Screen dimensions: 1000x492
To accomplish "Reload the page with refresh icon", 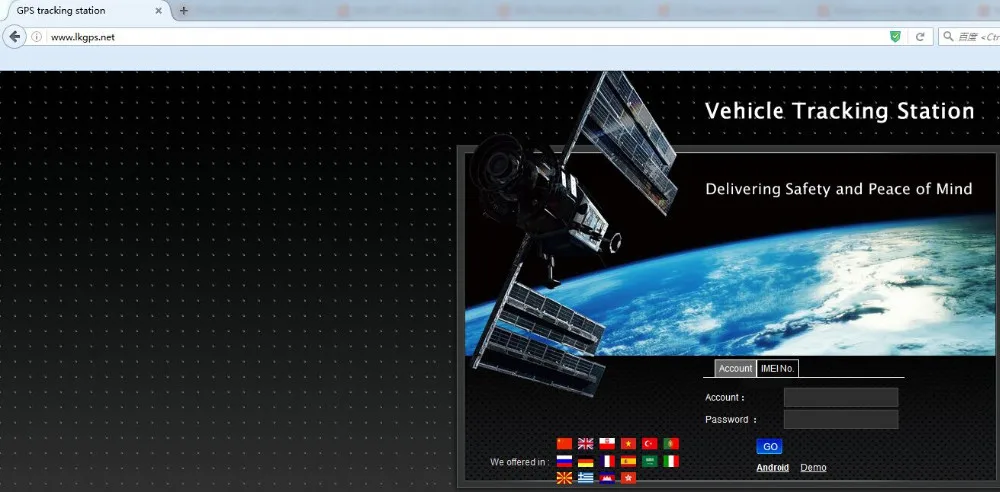I will (920, 37).
